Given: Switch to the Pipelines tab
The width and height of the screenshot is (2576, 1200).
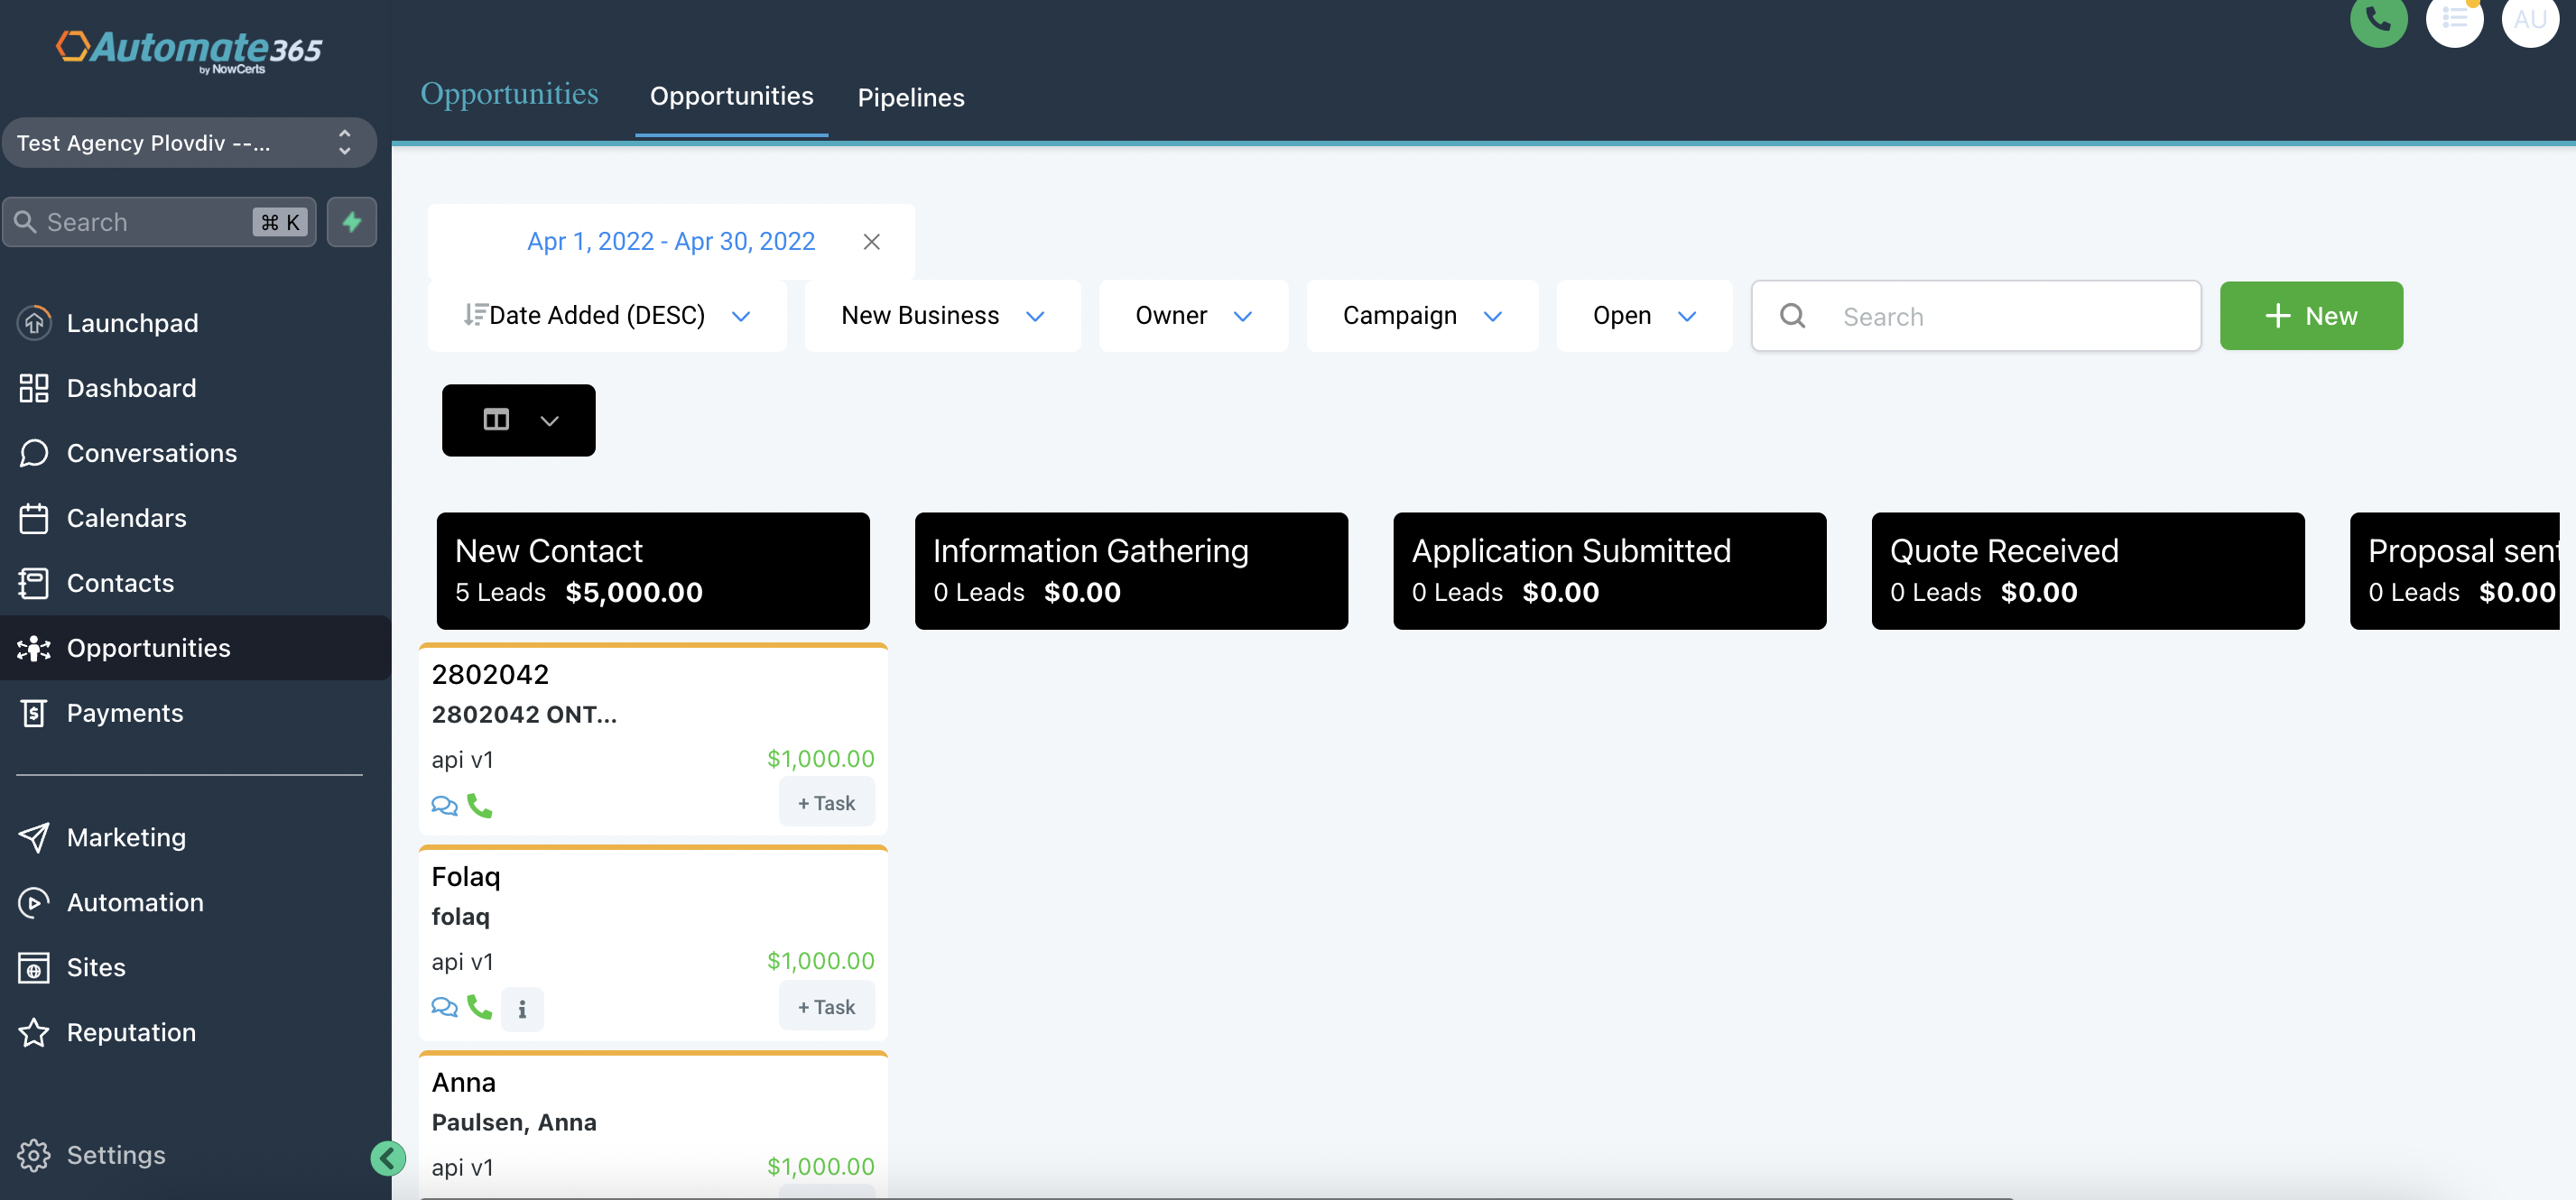Looking at the screenshot, I should tap(910, 97).
